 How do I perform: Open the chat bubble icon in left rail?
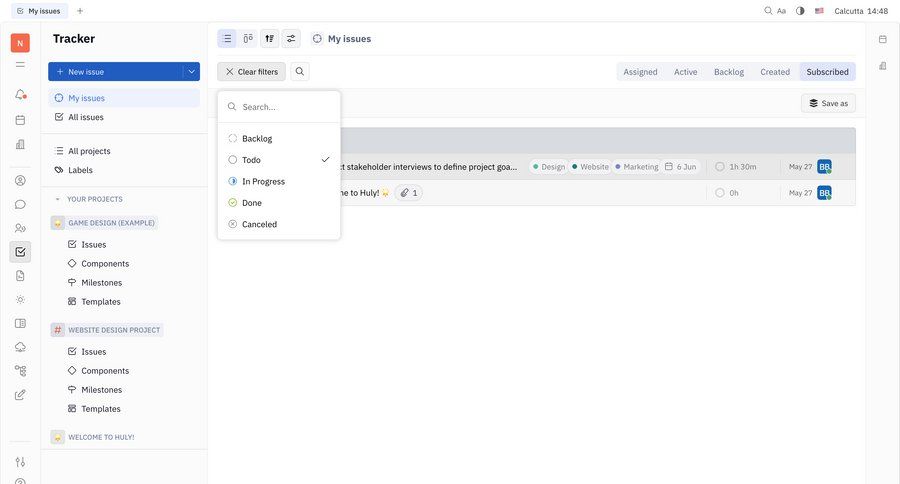pos(20,204)
